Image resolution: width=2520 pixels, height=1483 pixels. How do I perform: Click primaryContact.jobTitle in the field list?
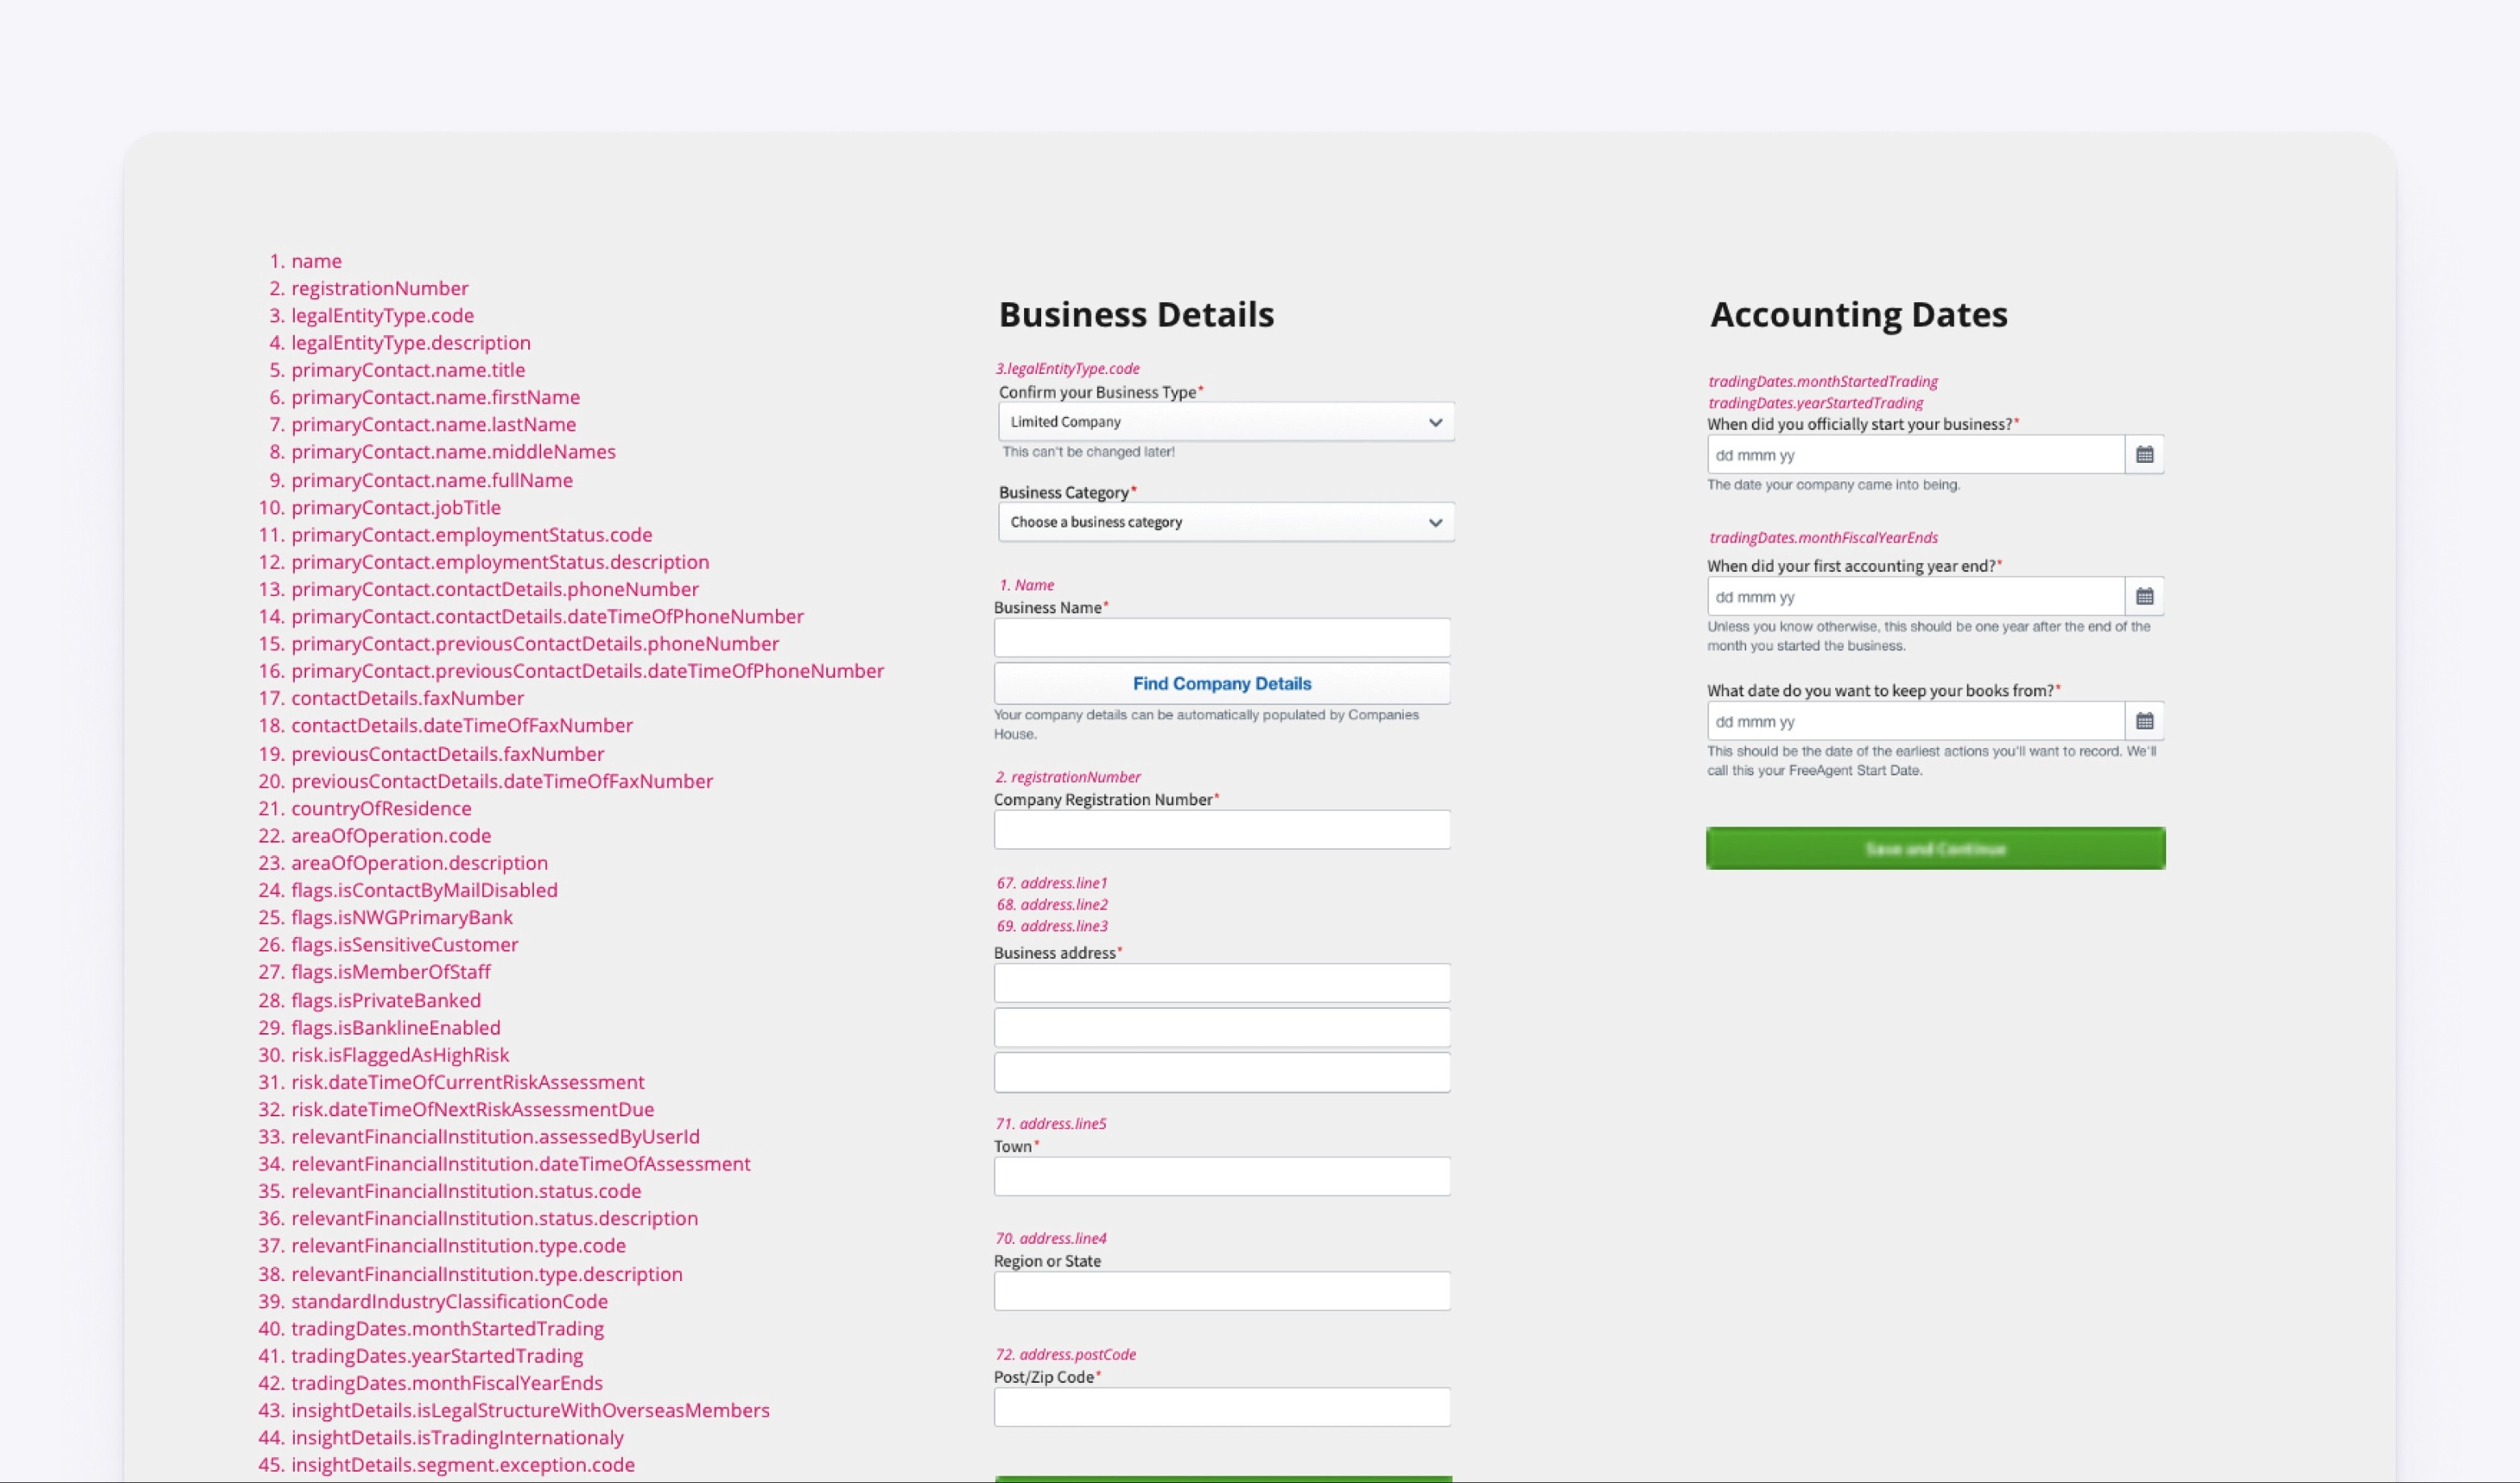[395, 507]
